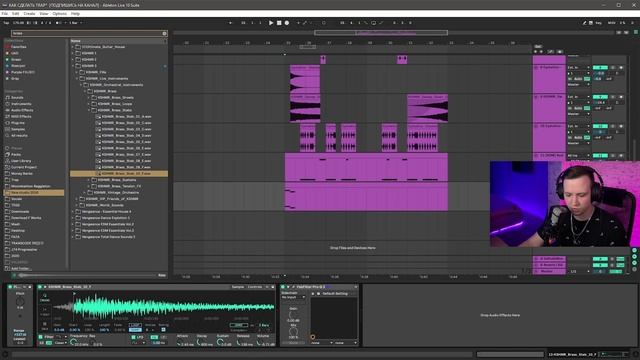Open the Options menu
The image size is (640, 360).
pyautogui.click(x=60, y=13)
